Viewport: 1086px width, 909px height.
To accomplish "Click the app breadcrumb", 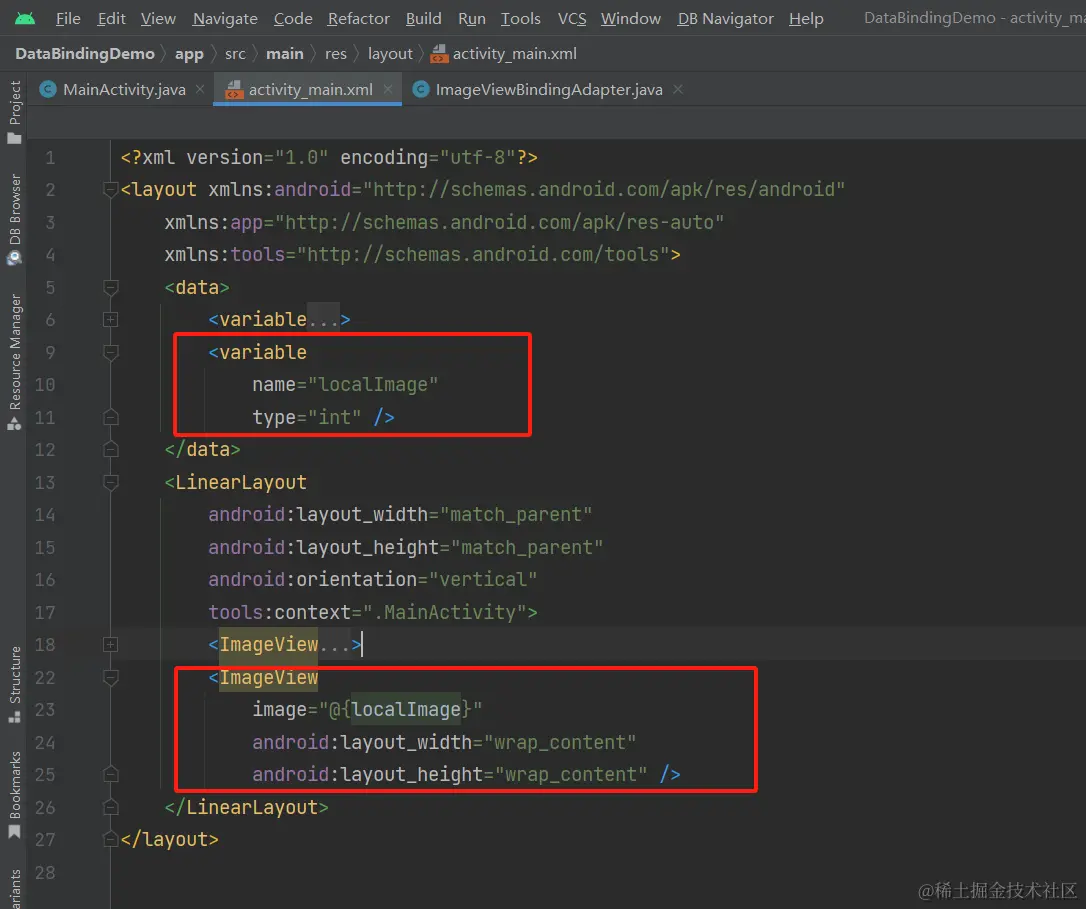I will [189, 53].
